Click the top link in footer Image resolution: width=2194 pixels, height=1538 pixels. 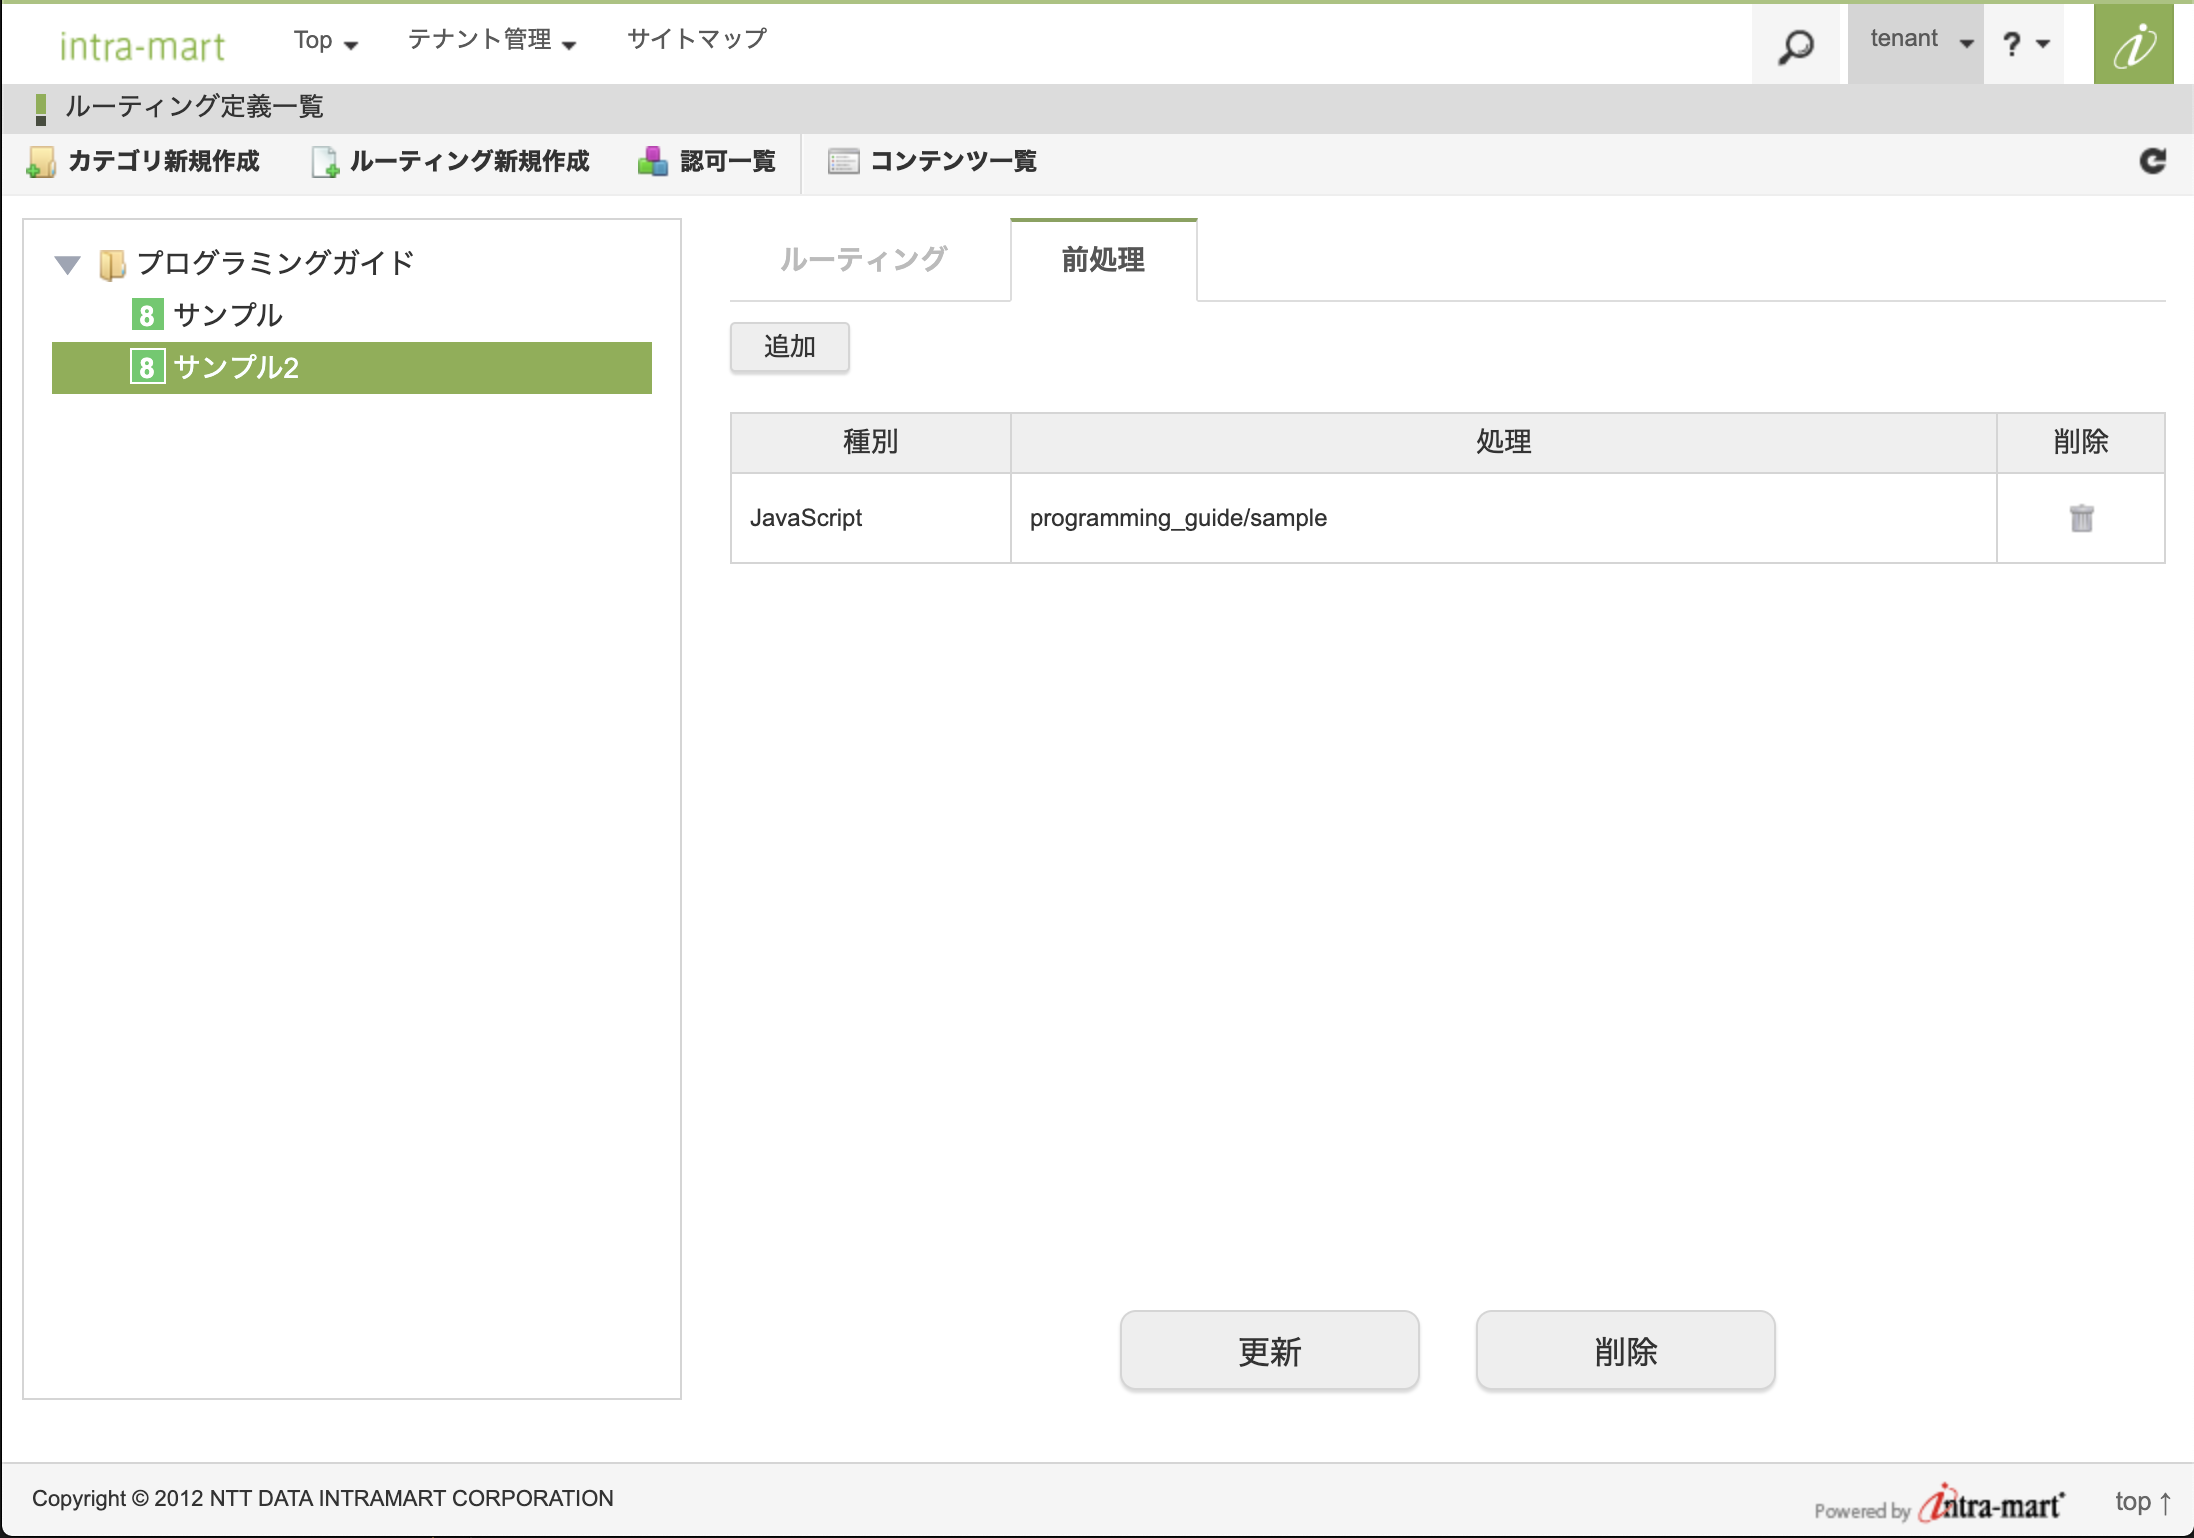(2141, 1502)
